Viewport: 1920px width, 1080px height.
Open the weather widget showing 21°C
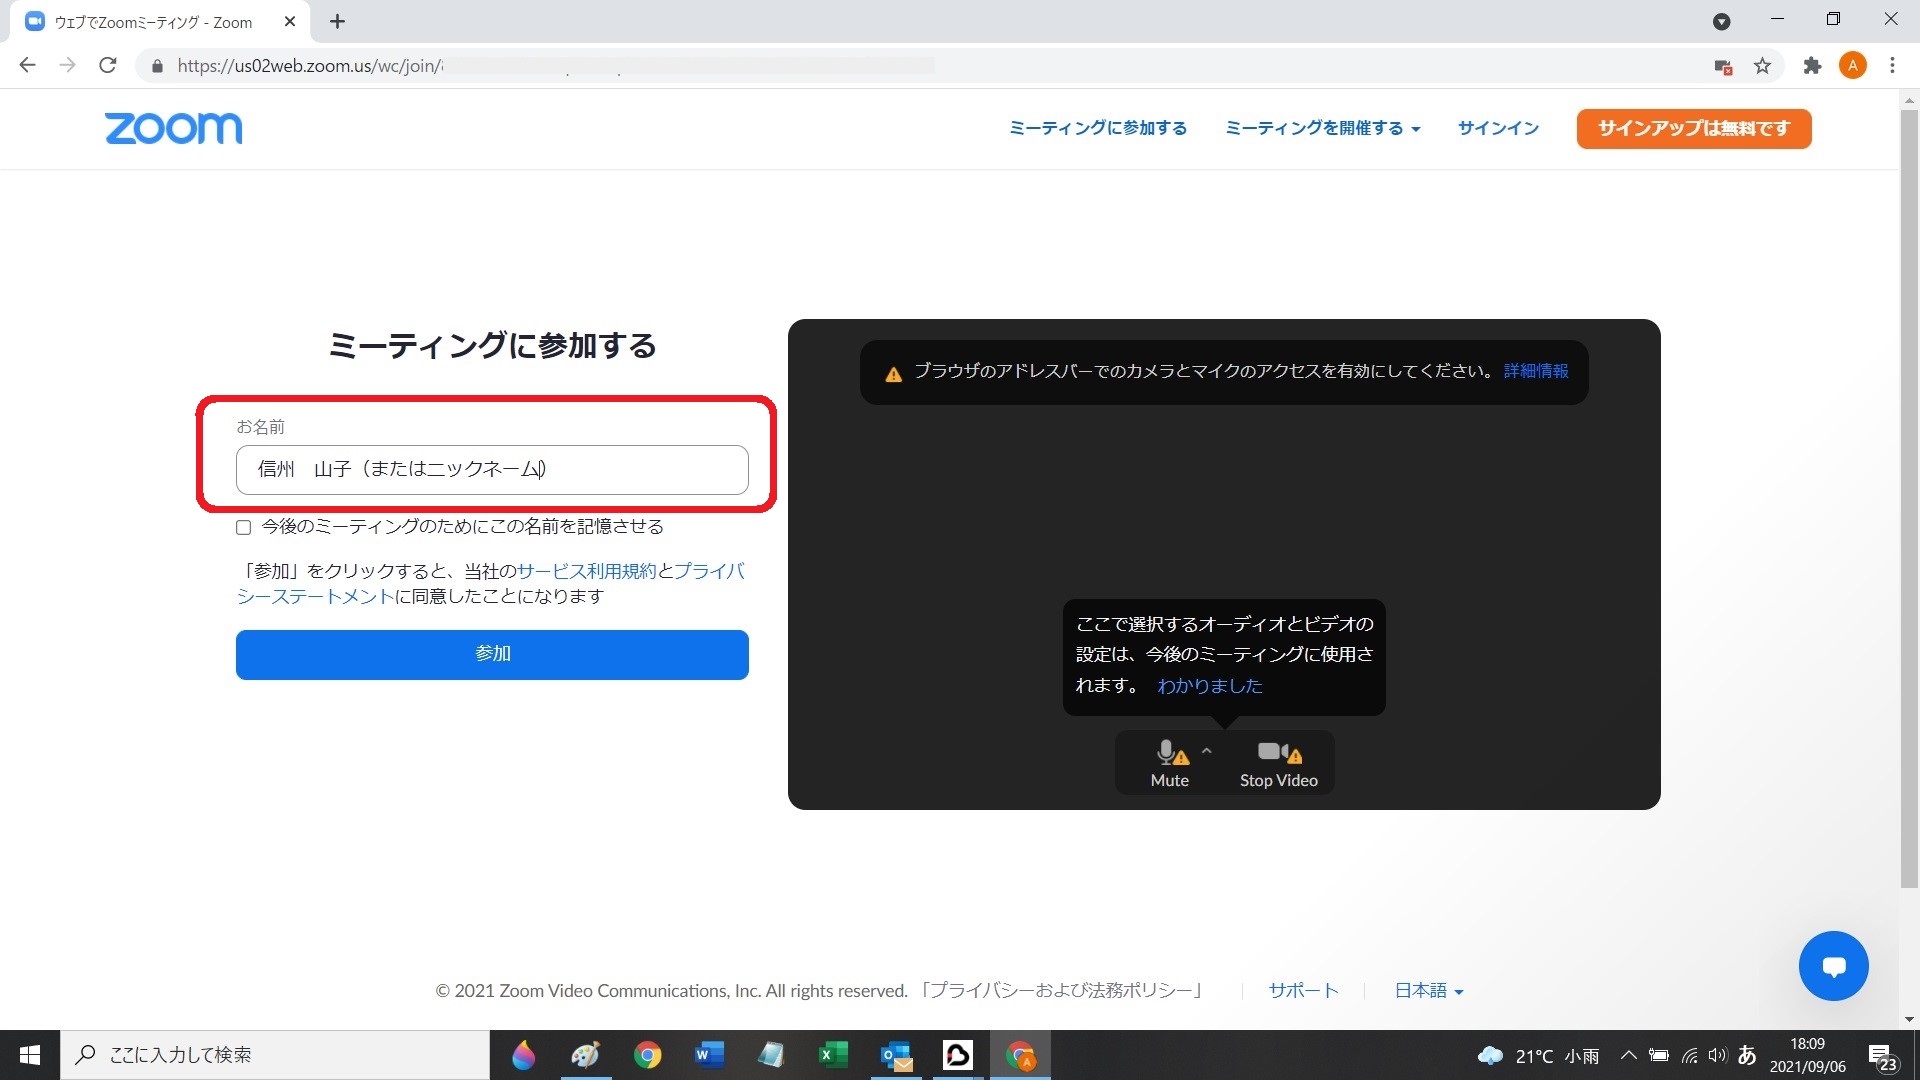pos(1538,1056)
